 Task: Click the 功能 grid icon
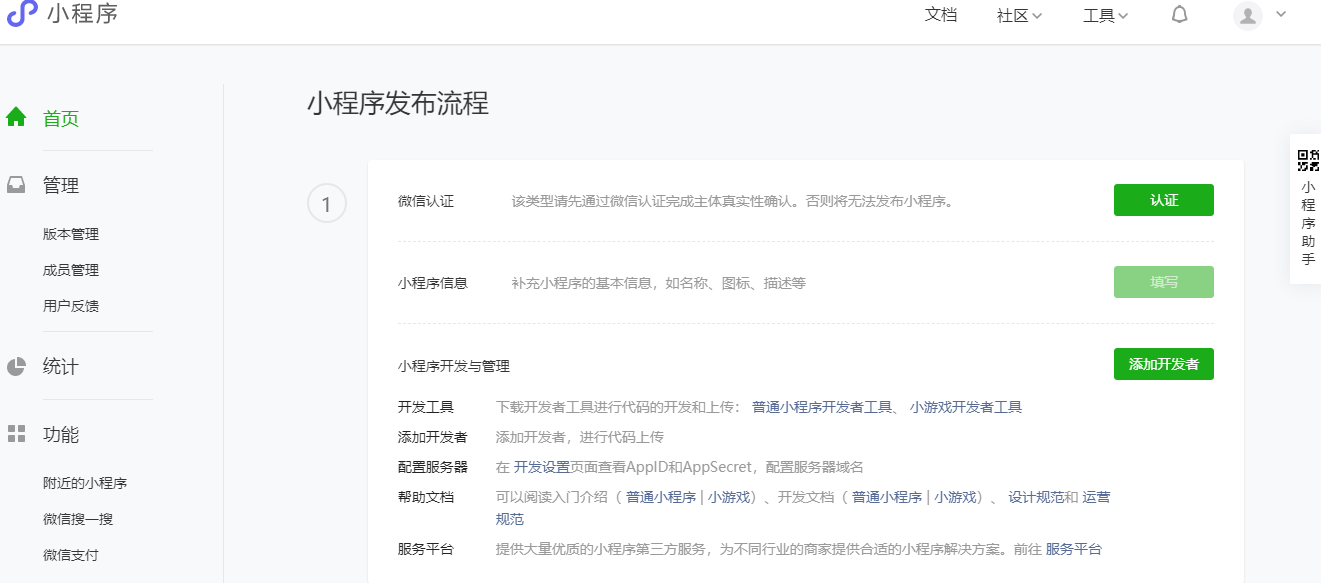tap(16, 434)
